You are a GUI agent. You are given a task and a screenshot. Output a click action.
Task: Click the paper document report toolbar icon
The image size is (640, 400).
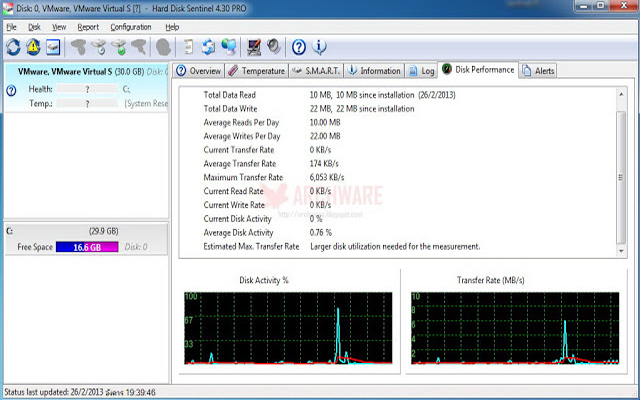click(188, 47)
